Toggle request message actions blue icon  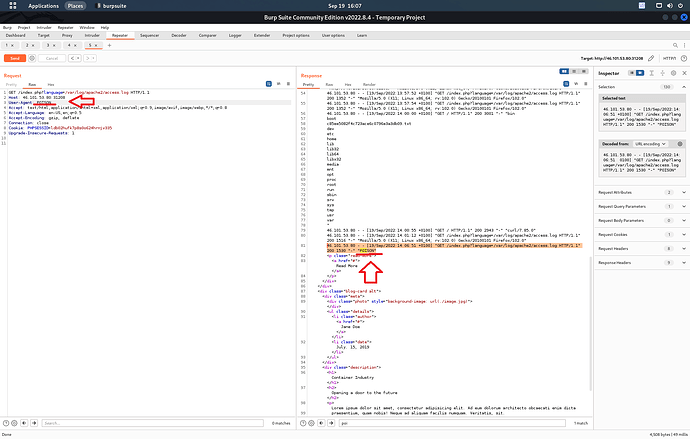[268, 84]
